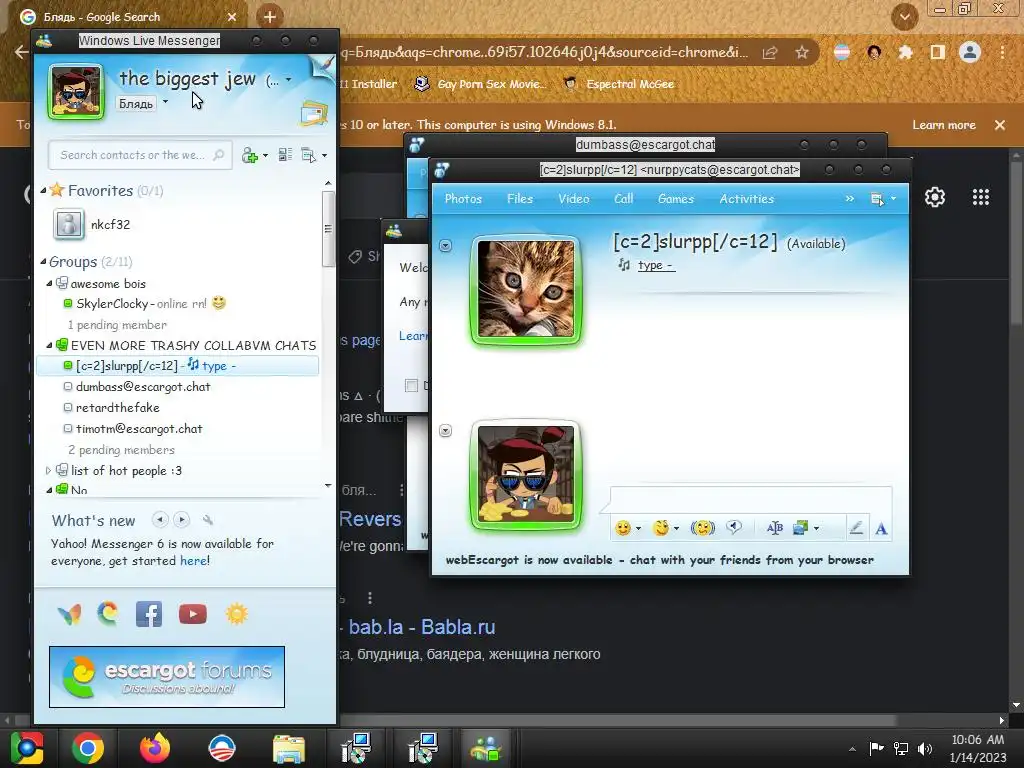The image size is (1024, 768).
Task: Open Google settings gear icon
Action: 935,197
